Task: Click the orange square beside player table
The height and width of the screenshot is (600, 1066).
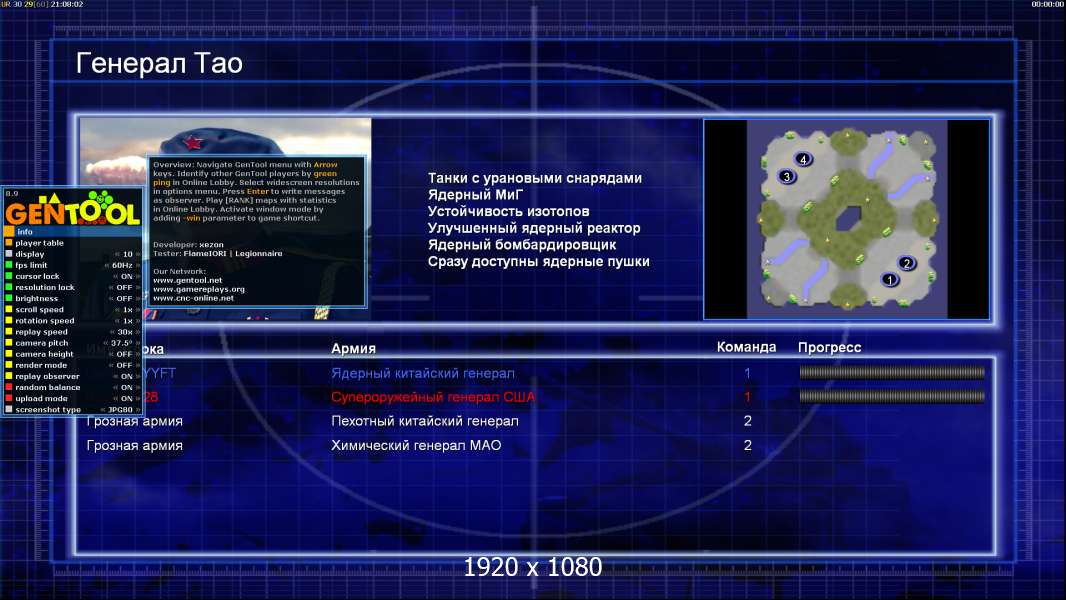Action: [9, 243]
